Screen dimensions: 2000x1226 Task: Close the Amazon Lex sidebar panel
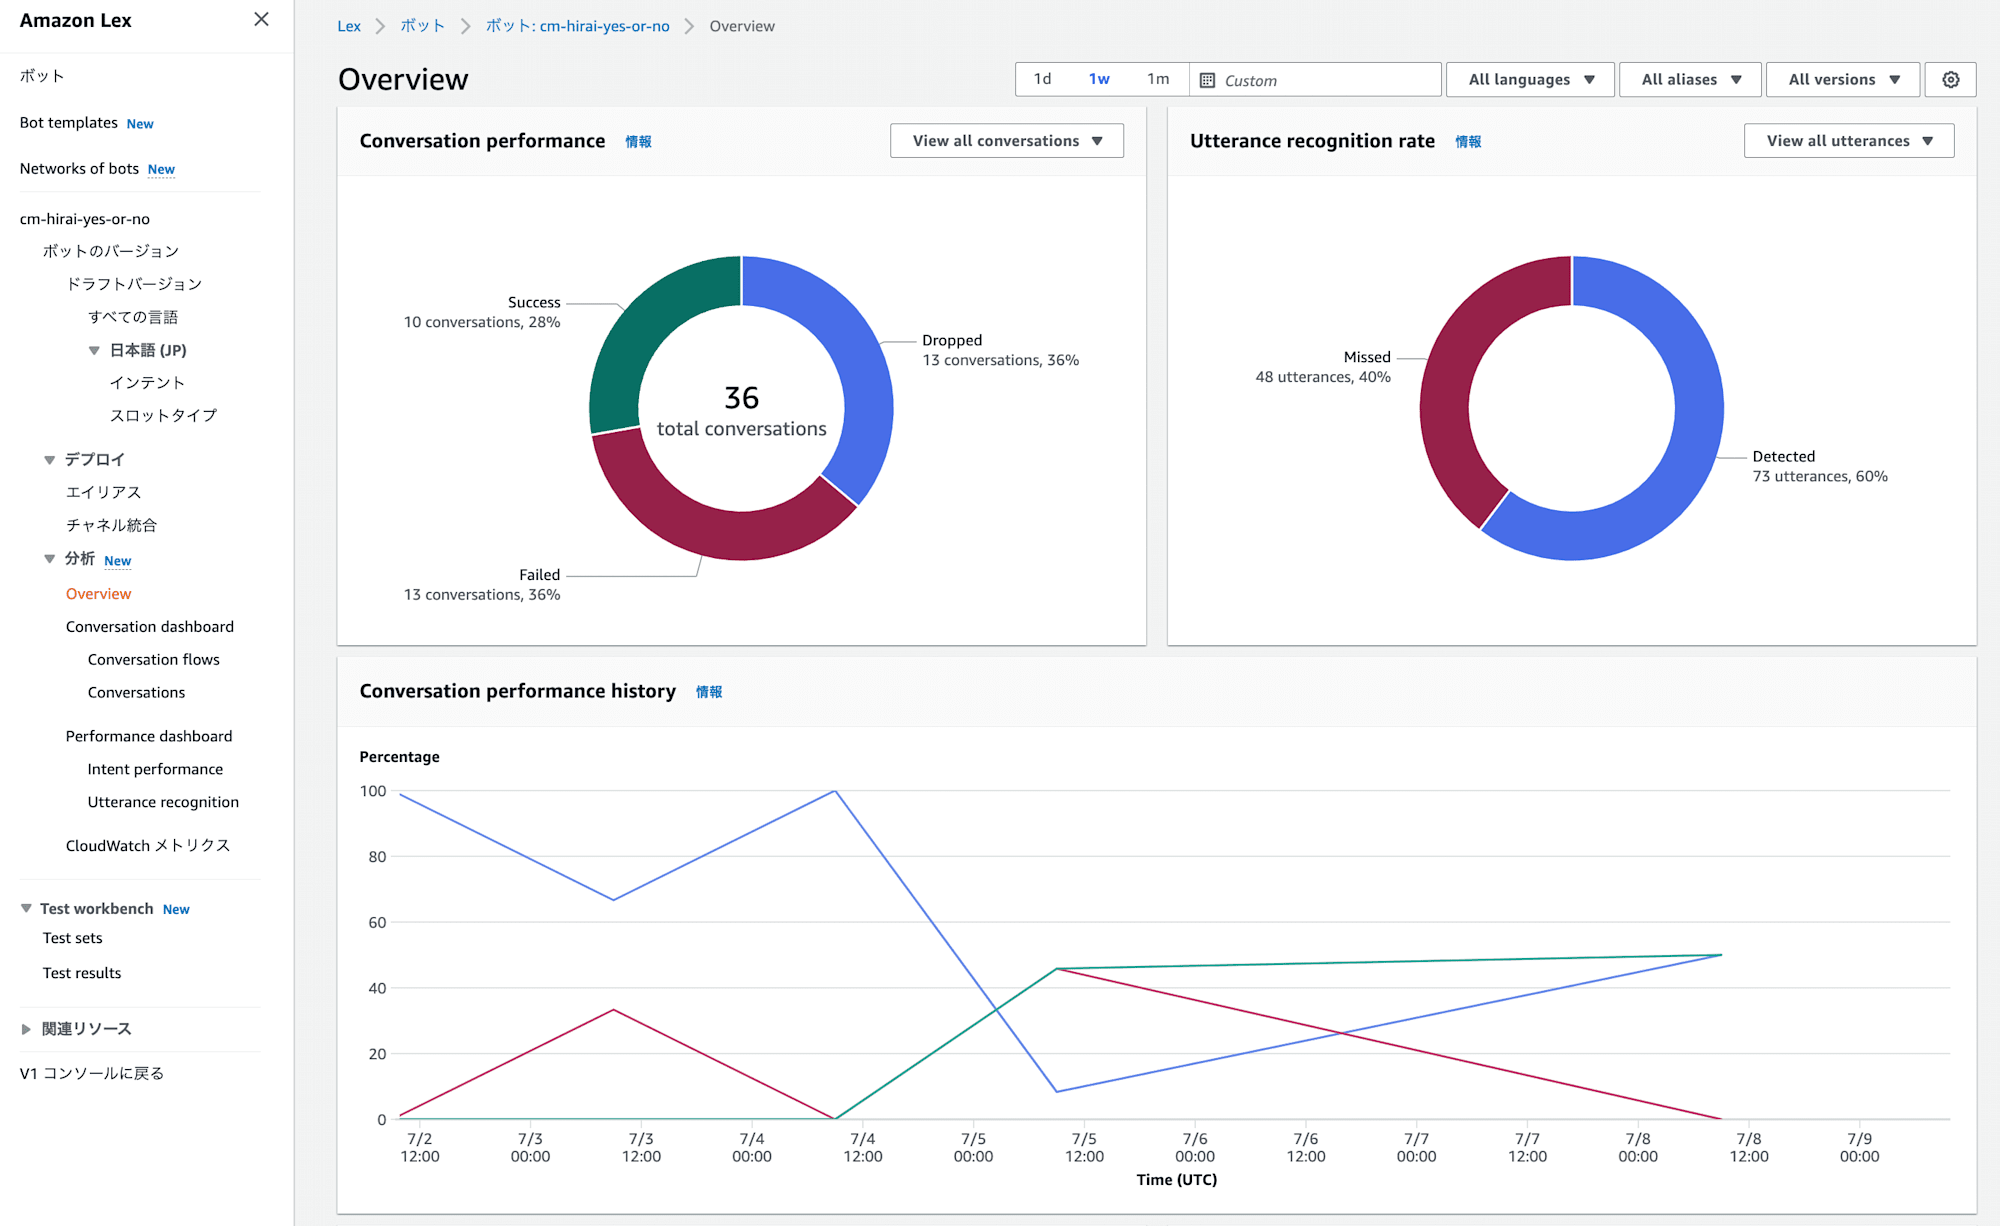pos(261,20)
